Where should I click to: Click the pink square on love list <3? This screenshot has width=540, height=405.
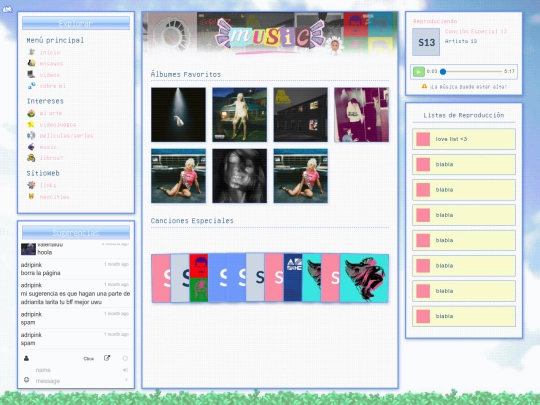click(x=423, y=139)
